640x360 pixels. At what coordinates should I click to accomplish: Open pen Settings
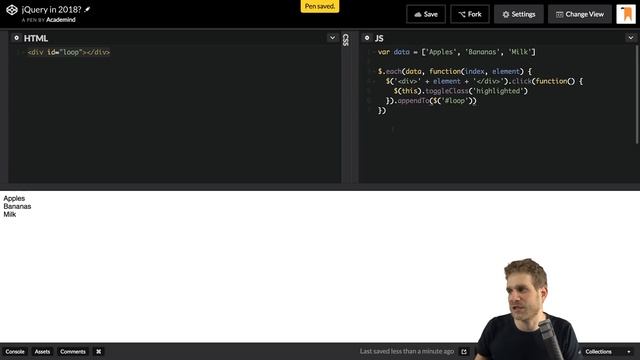[x=519, y=14]
